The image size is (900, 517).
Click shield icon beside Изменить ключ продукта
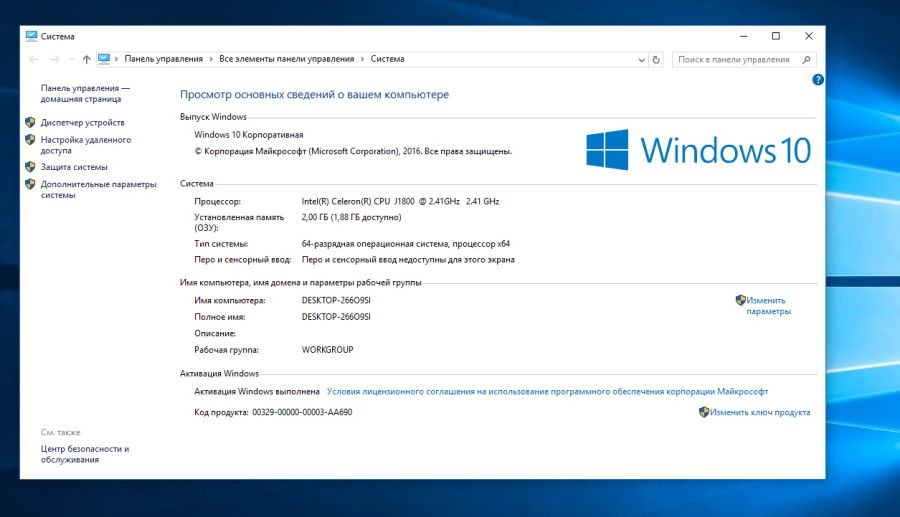coord(704,412)
